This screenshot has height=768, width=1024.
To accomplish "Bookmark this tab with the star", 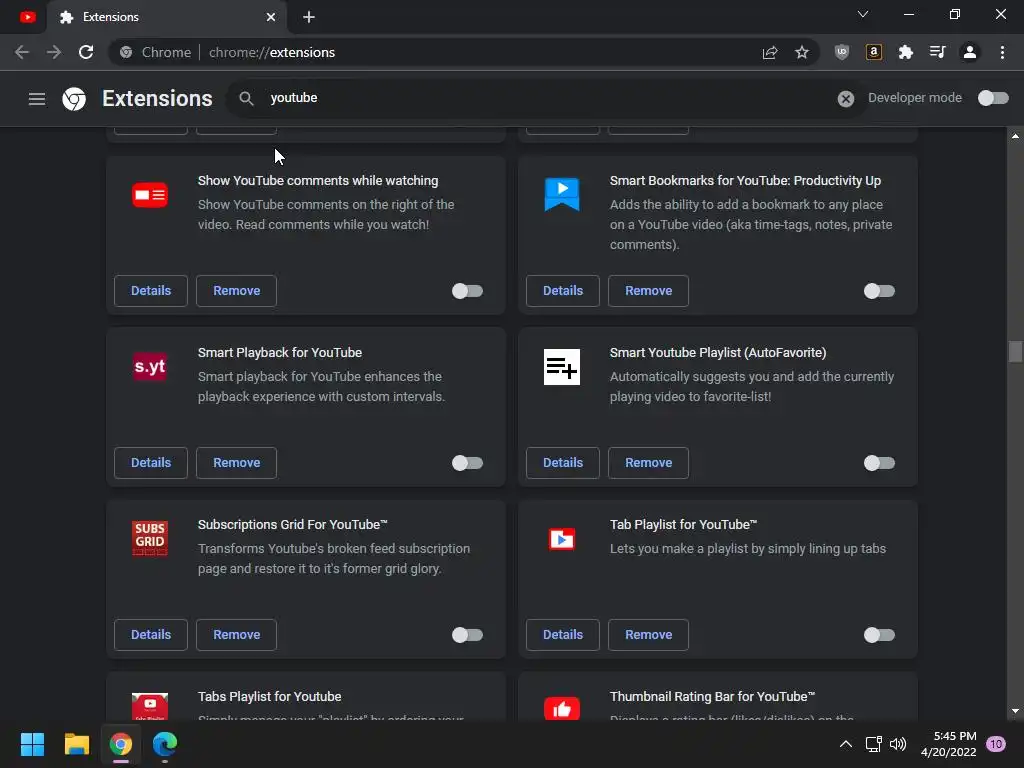I will click(802, 52).
